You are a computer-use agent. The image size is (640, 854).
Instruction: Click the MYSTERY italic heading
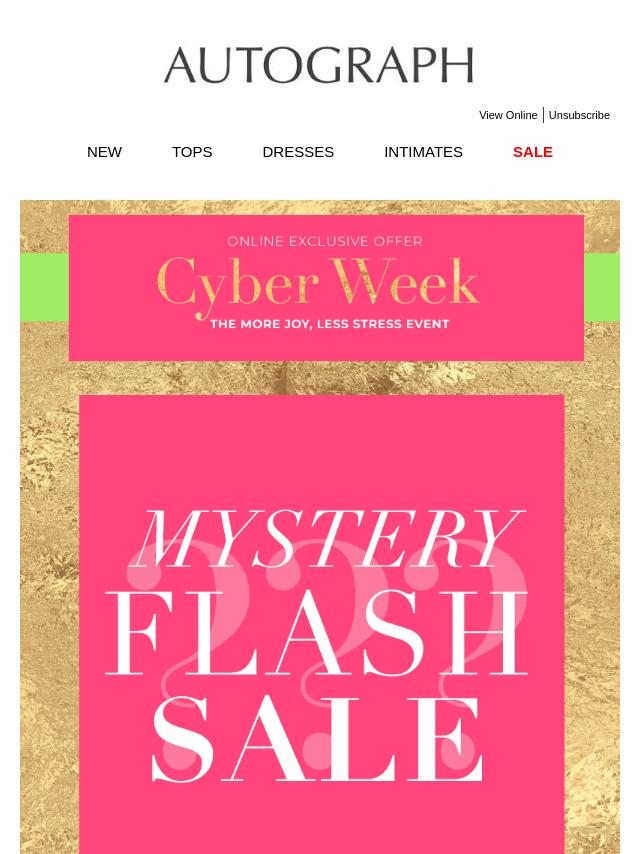click(x=330, y=539)
